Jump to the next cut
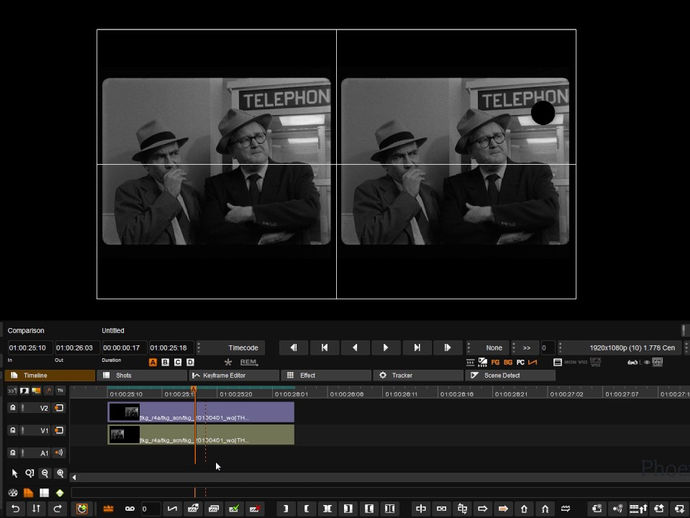Viewport: 690px width, 518px height. tap(417, 348)
